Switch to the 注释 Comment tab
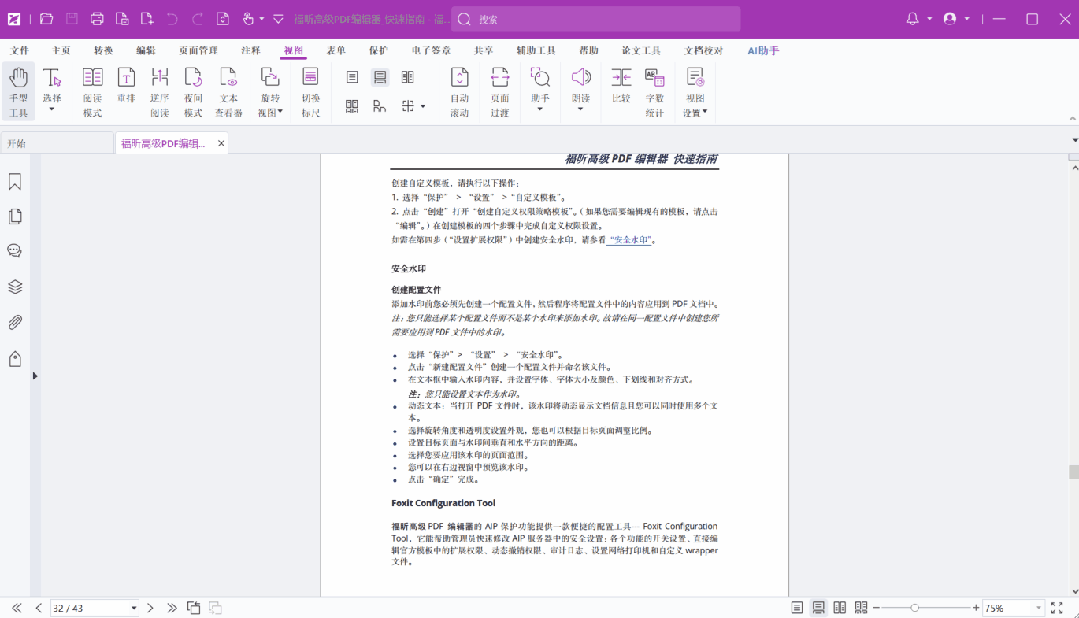Viewport: 1079px width, 618px height. [x=250, y=50]
